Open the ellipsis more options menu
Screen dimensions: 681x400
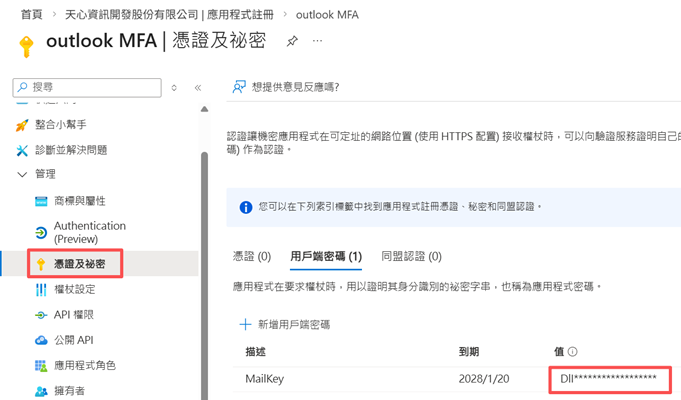click(318, 42)
